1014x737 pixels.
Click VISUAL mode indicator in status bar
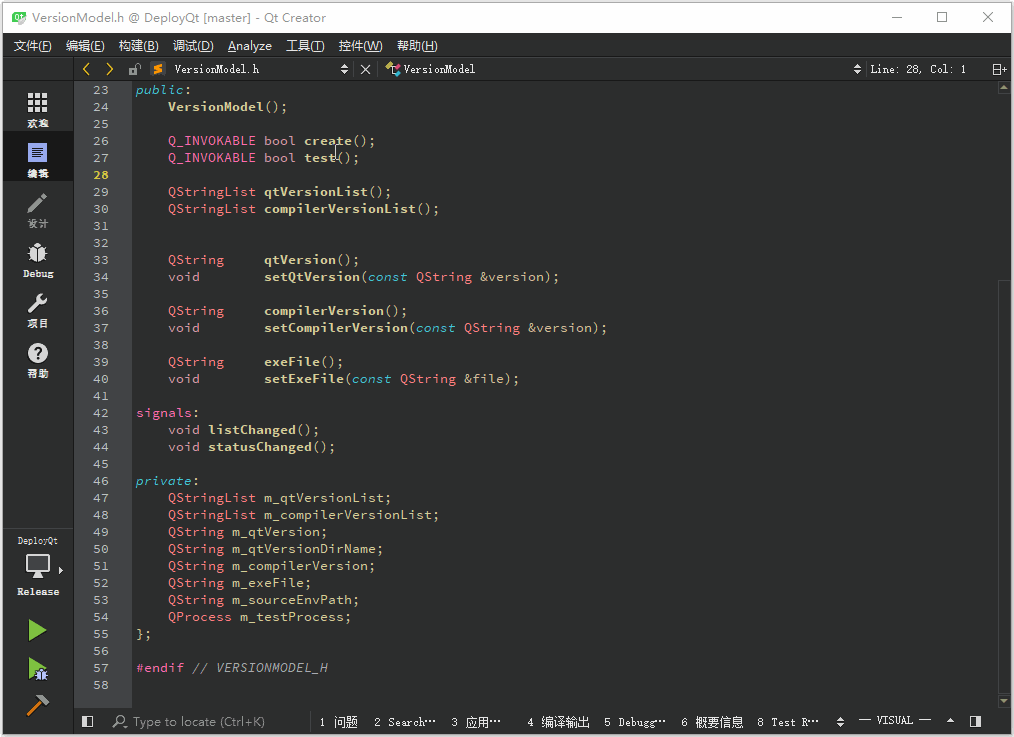894,720
